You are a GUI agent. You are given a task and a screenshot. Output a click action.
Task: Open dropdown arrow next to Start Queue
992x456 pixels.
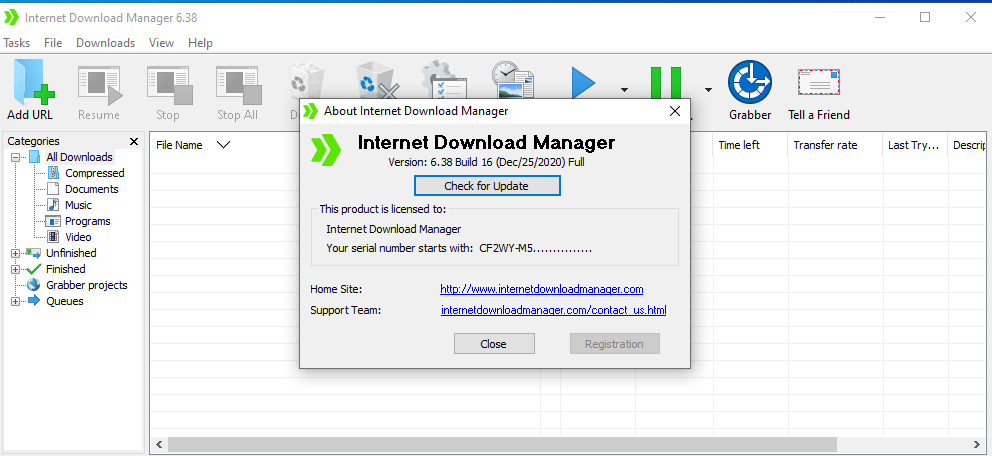(624, 90)
